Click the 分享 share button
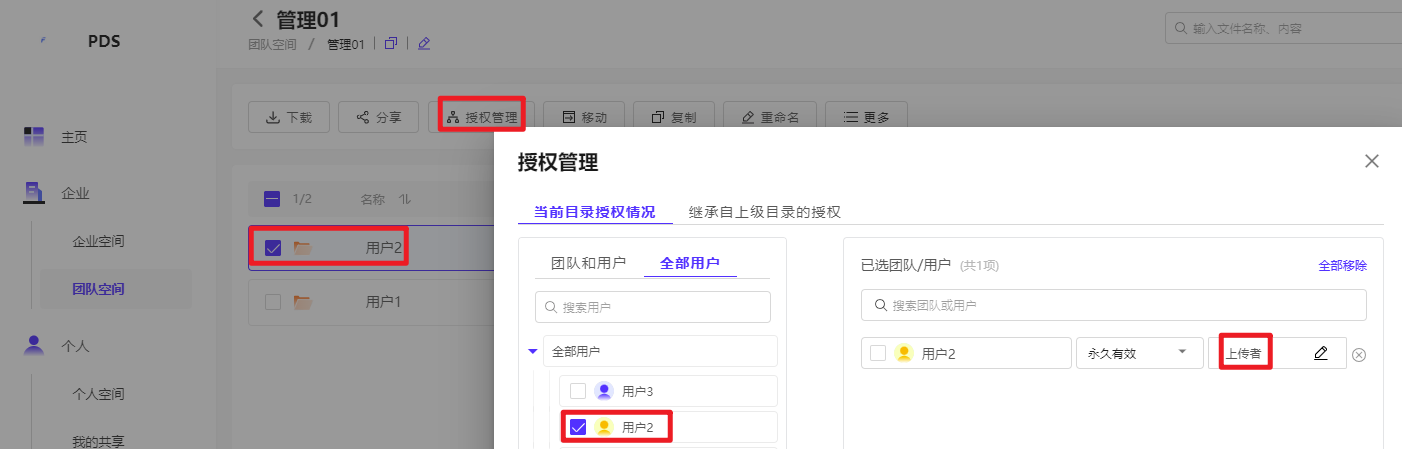1402x449 pixels. click(x=378, y=117)
